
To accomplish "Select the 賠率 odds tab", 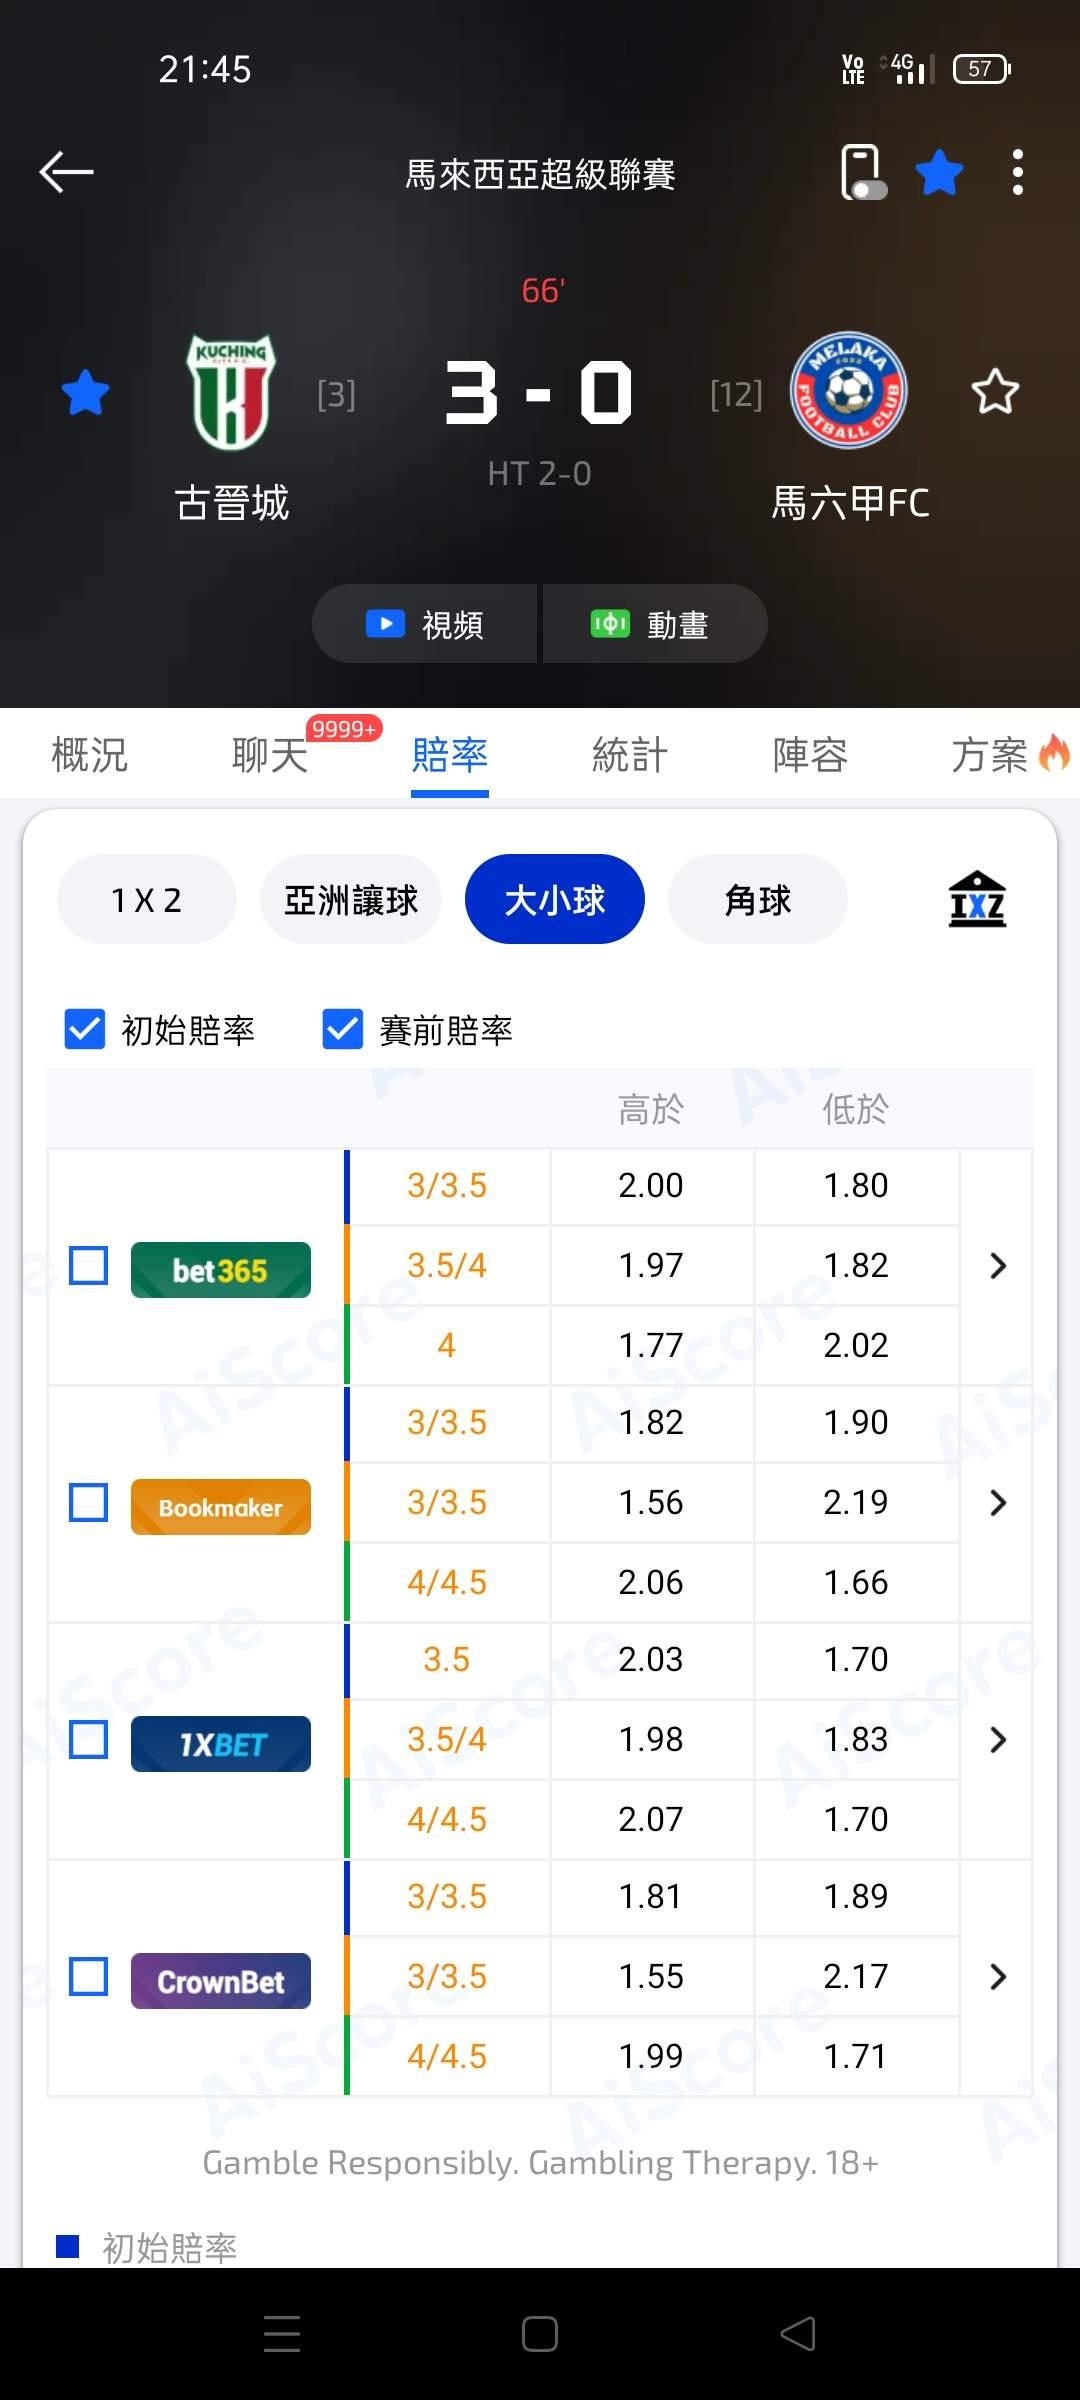I will click(x=450, y=755).
